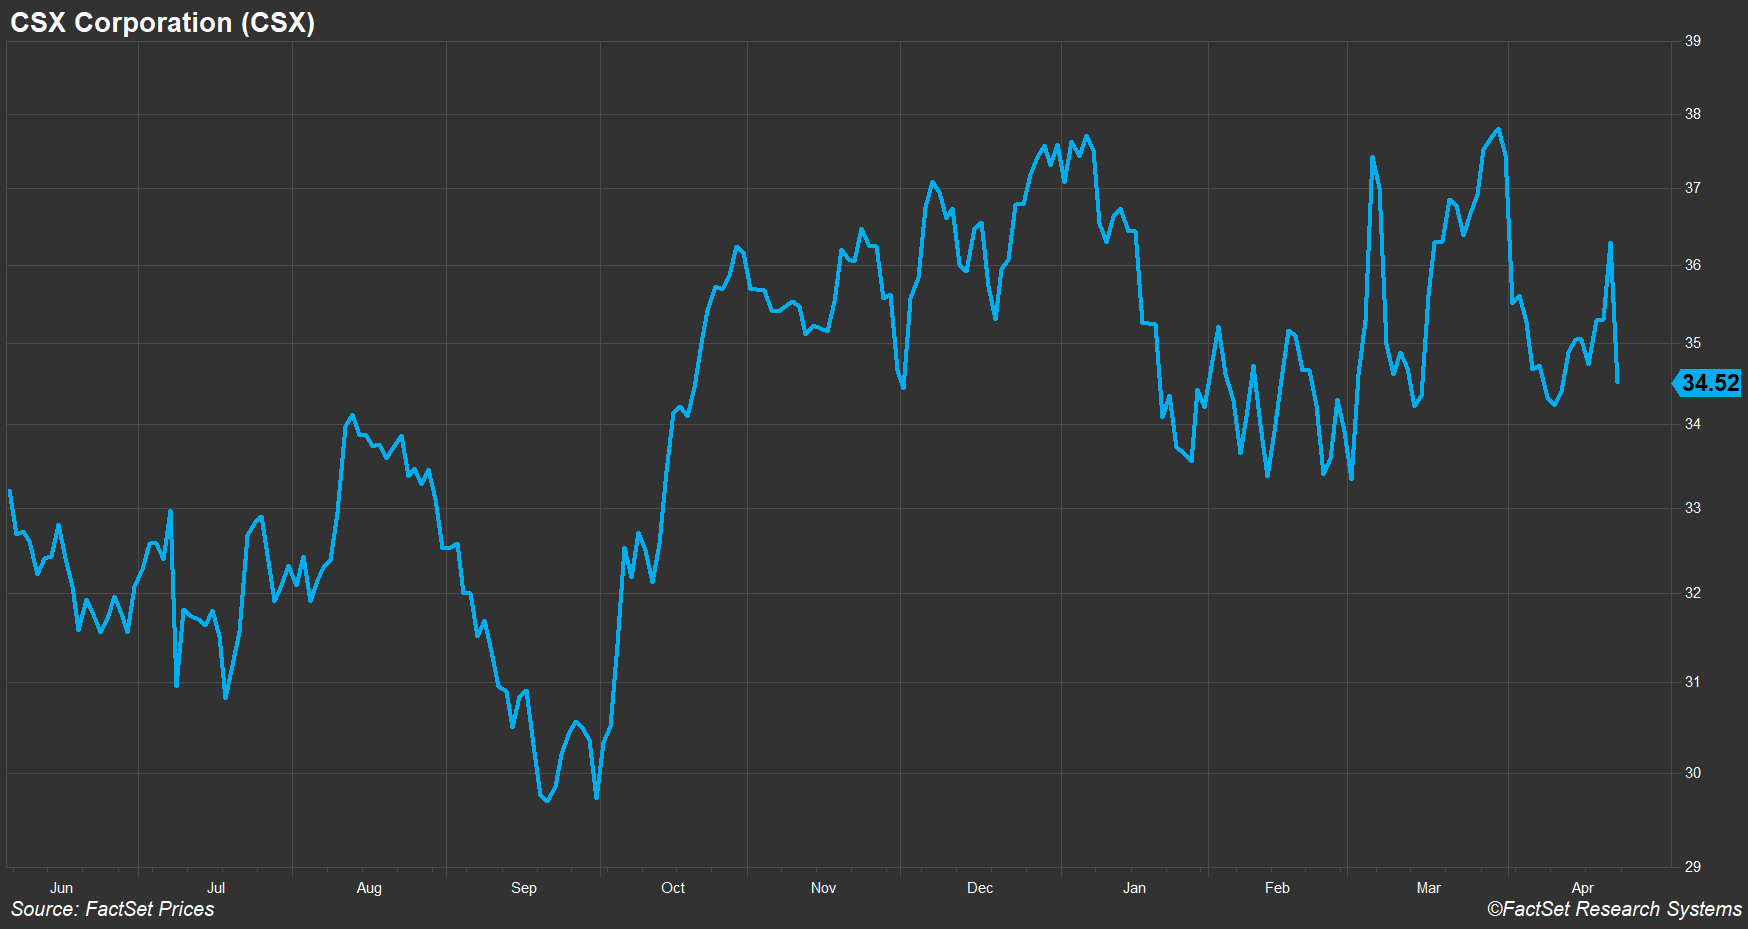
Task: Click the 30 price axis label
Action: click(1692, 773)
